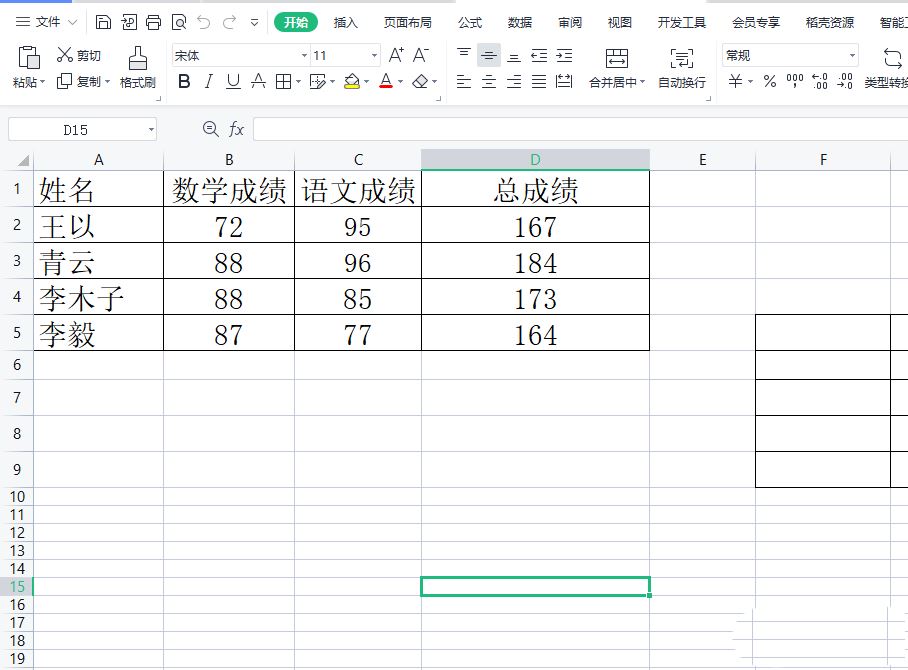
Task: Toggle strikethrough text icon
Action: pos(258,82)
